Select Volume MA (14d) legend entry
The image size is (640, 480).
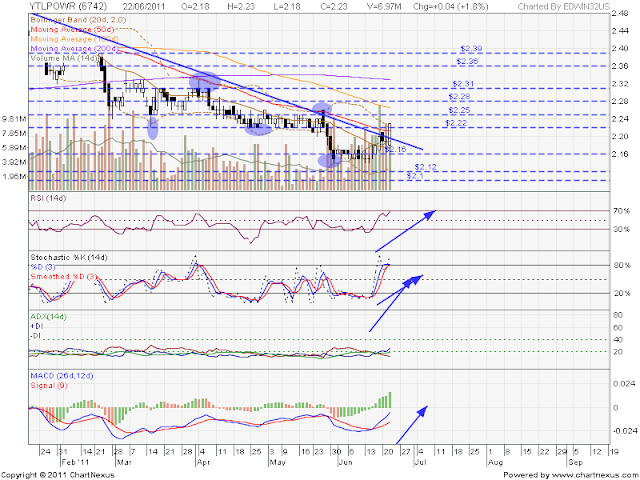click(64, 58)
